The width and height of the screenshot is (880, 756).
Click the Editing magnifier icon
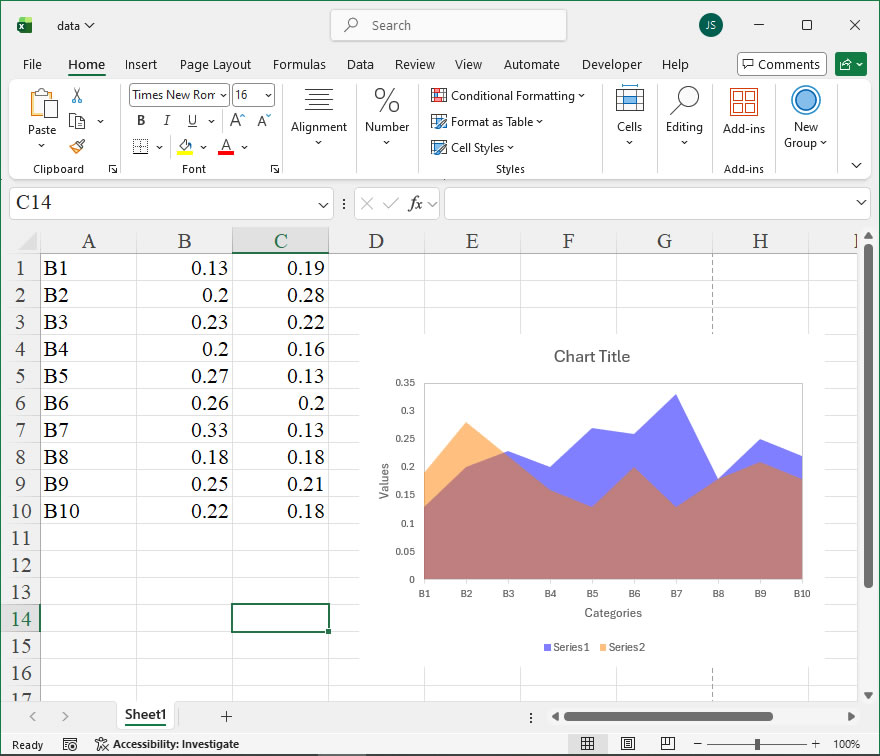[x=684, y=102]
